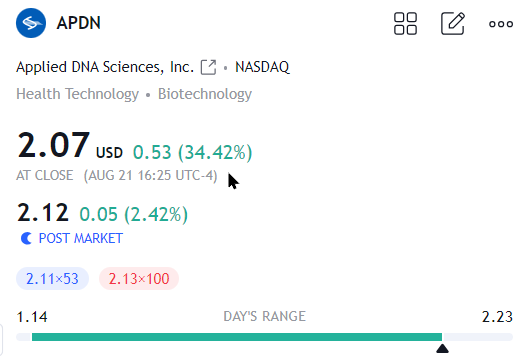Open the three-dots more menu

point(501,24)
